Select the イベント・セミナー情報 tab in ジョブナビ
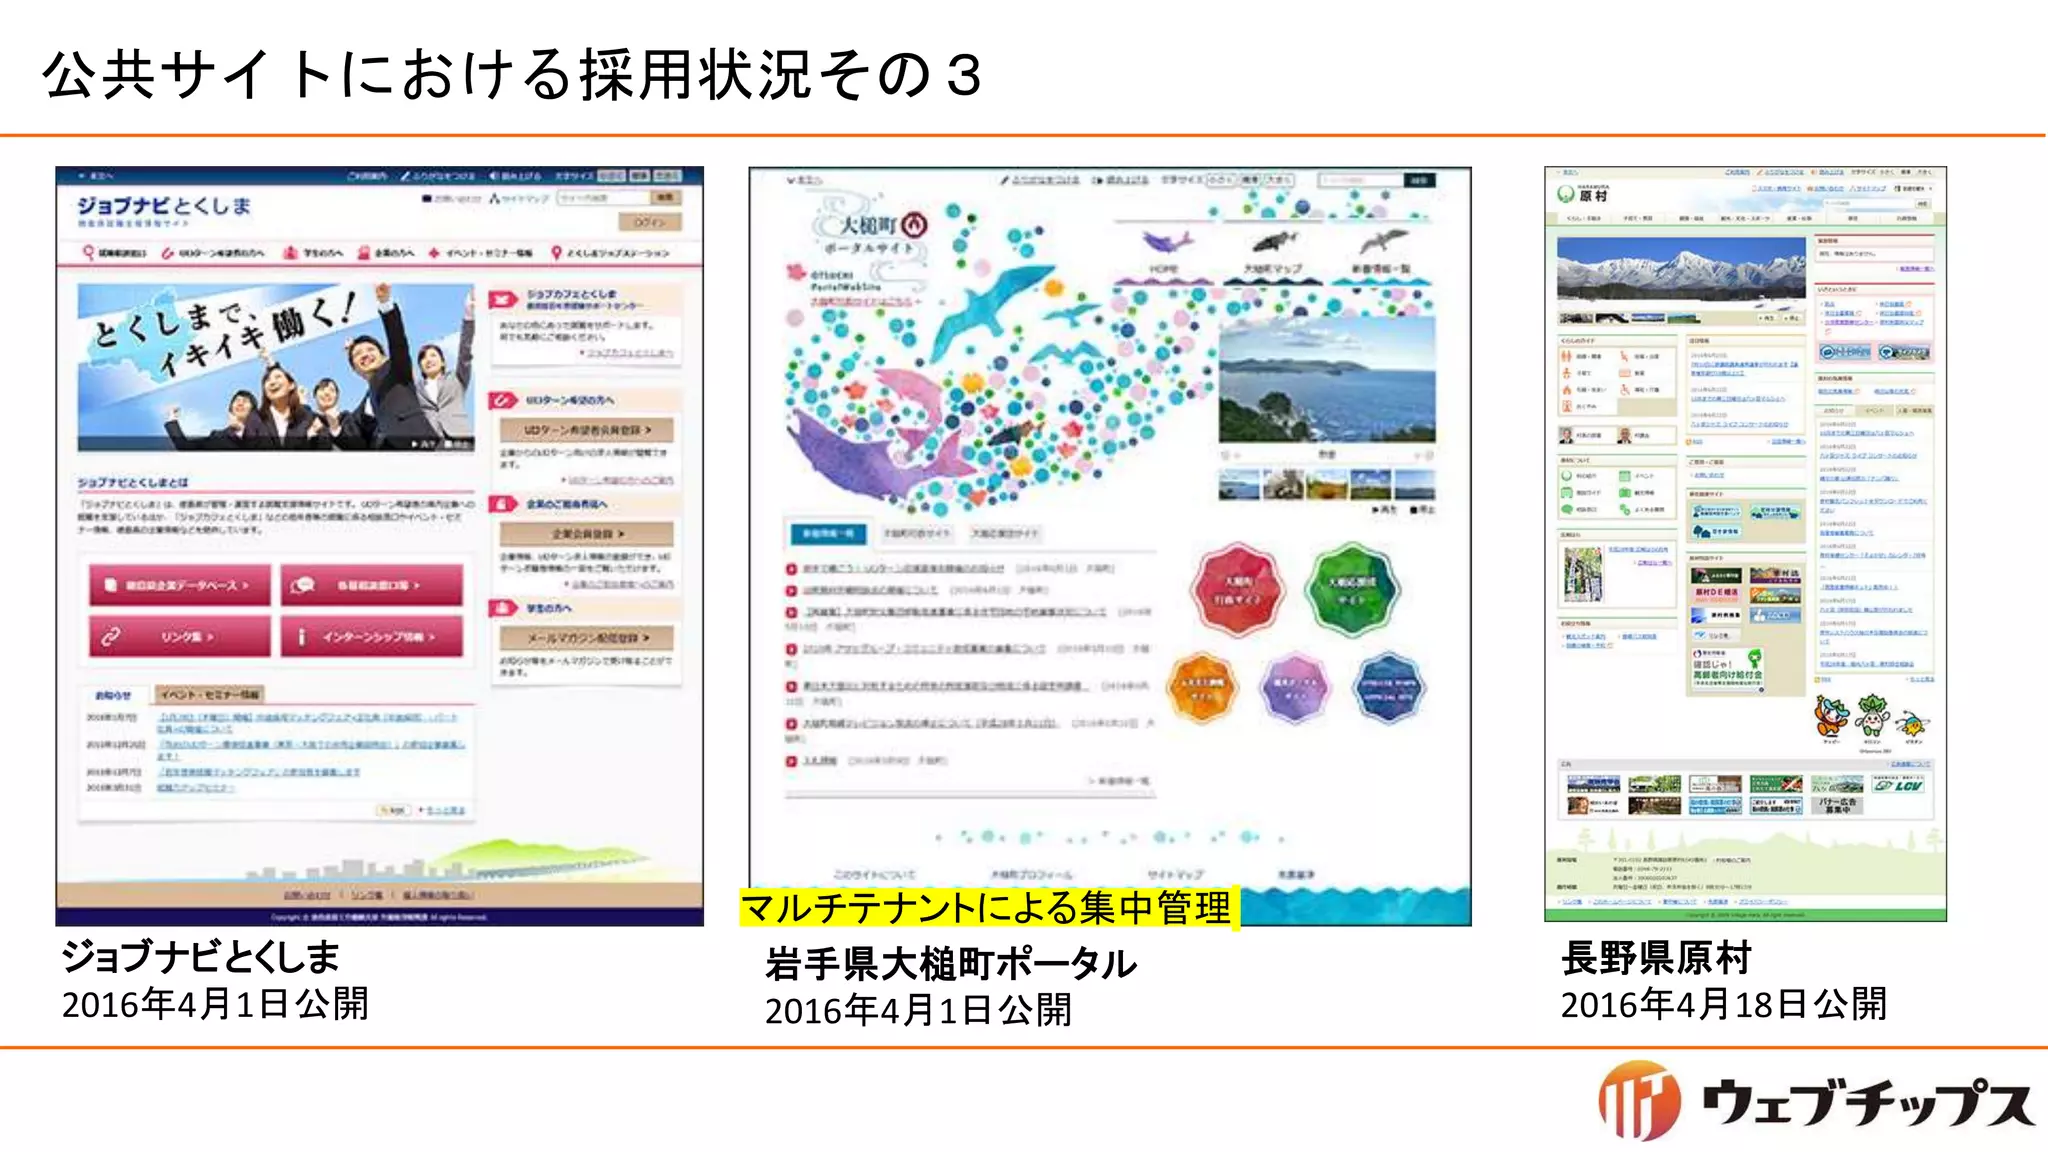This screenshot has width=2048, height=1152. (x=209, y=694)
